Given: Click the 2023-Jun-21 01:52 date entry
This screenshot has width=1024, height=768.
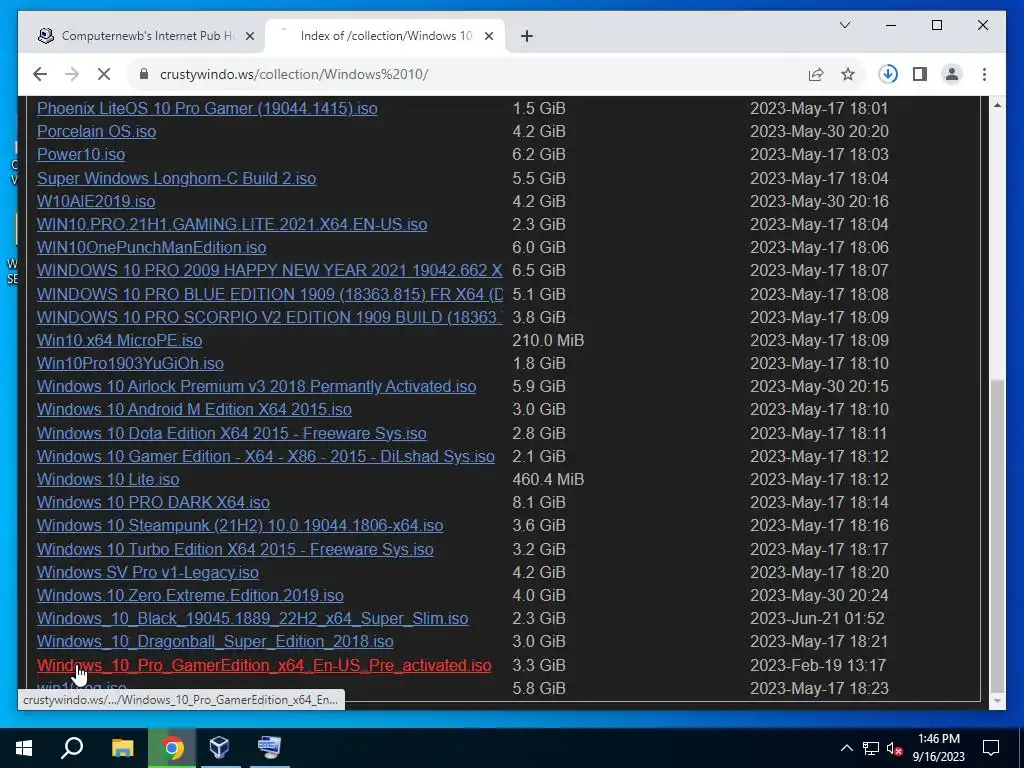Looking at the screenshot, I should click(x=817, y=618).
